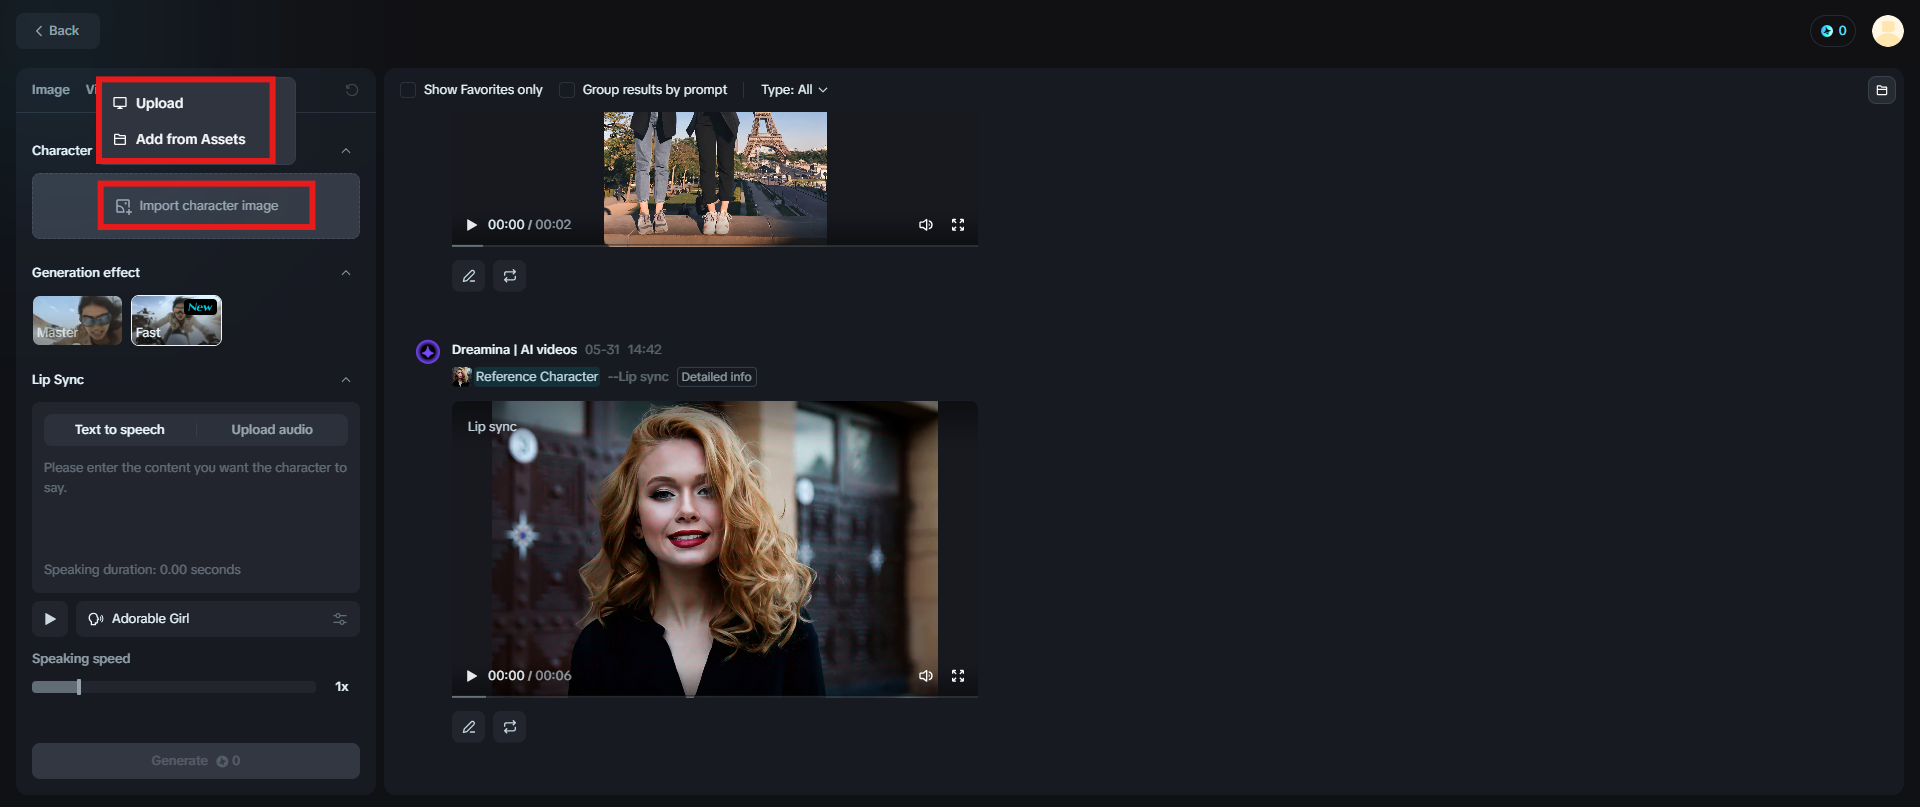This screenshot has height=807, width=1920.
Task: Go back using the Back button
Action: pos(57,31)
